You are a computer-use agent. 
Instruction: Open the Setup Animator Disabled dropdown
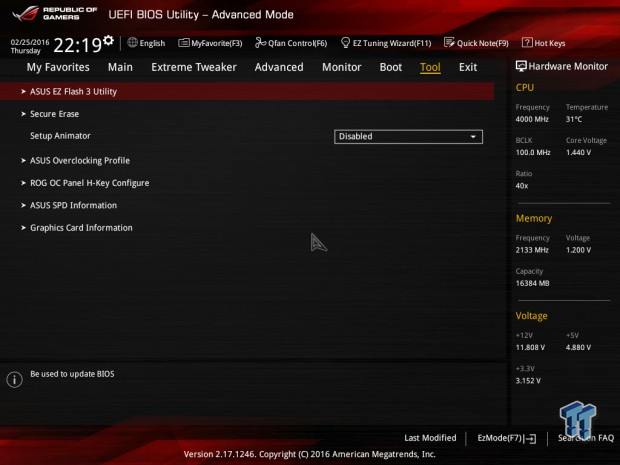(408, 137)
